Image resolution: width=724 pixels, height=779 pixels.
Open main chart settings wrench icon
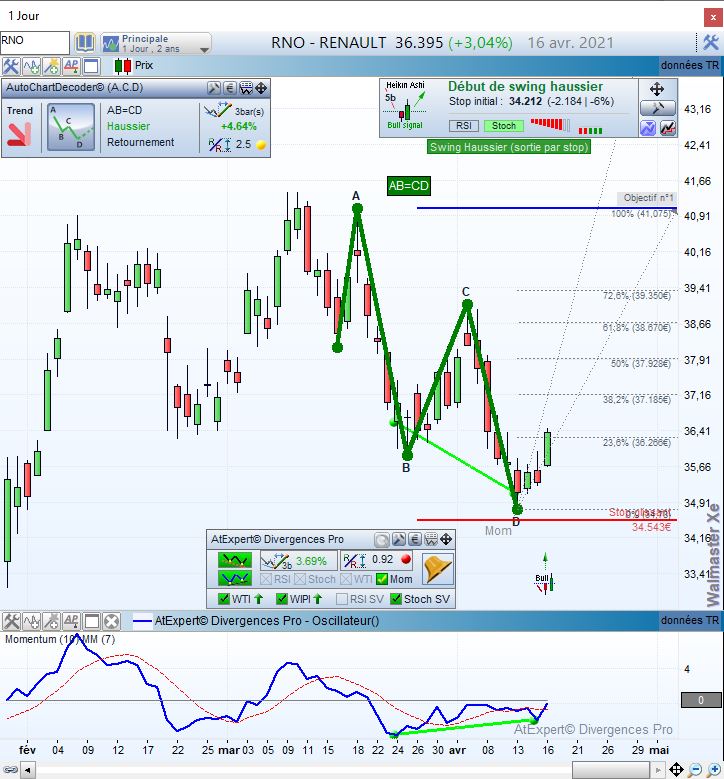tap(10, 66)
